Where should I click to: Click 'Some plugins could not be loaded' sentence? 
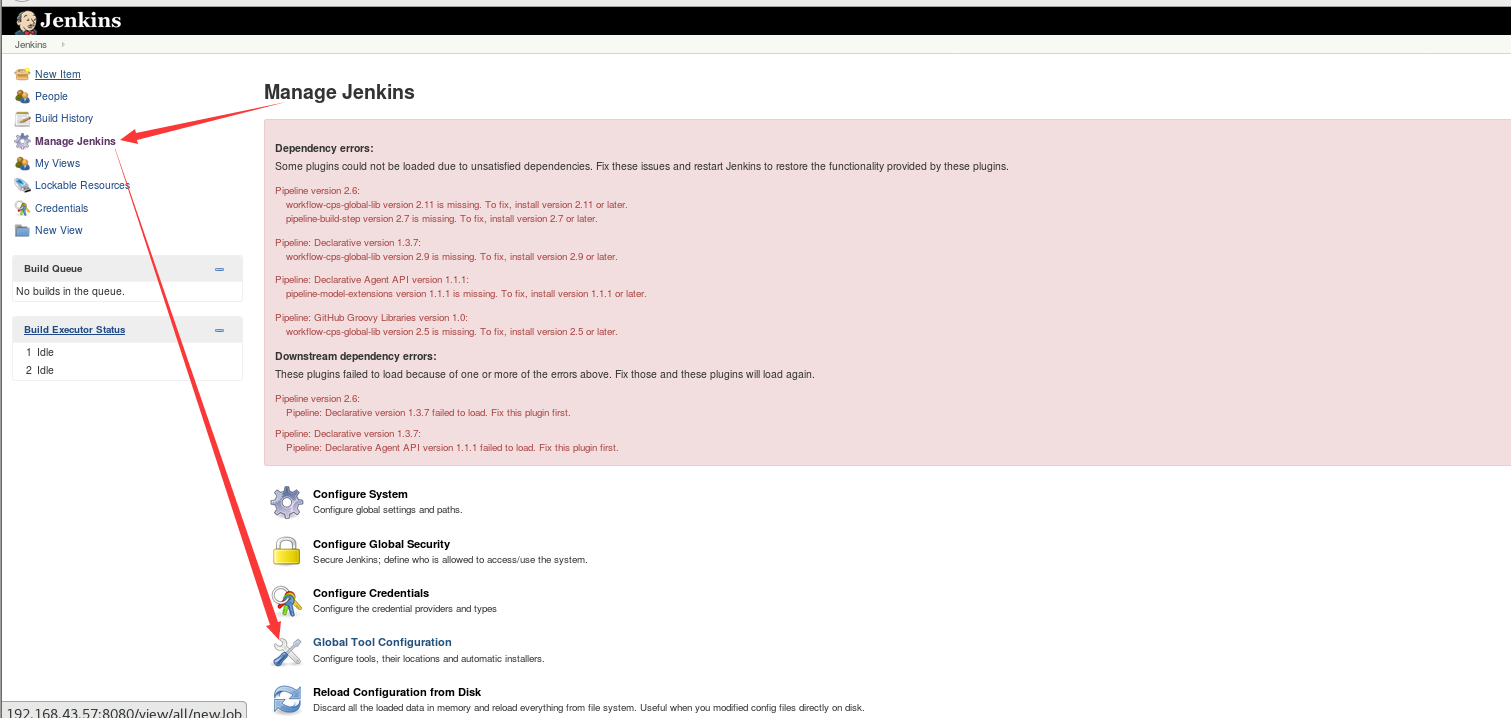tap(642, 166)
